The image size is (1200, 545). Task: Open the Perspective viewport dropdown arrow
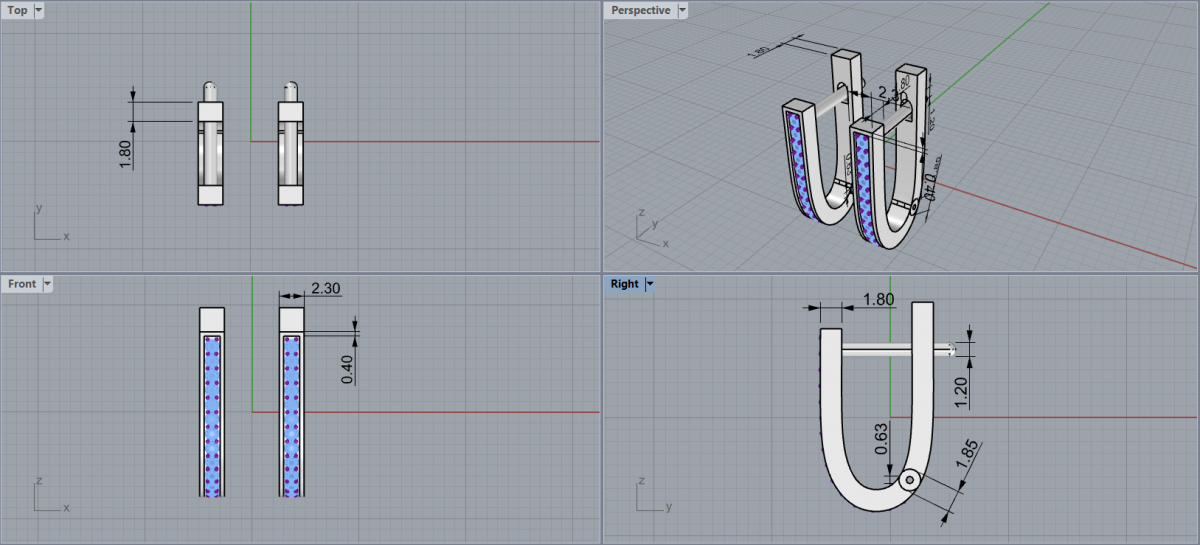[x=683, y=10]
